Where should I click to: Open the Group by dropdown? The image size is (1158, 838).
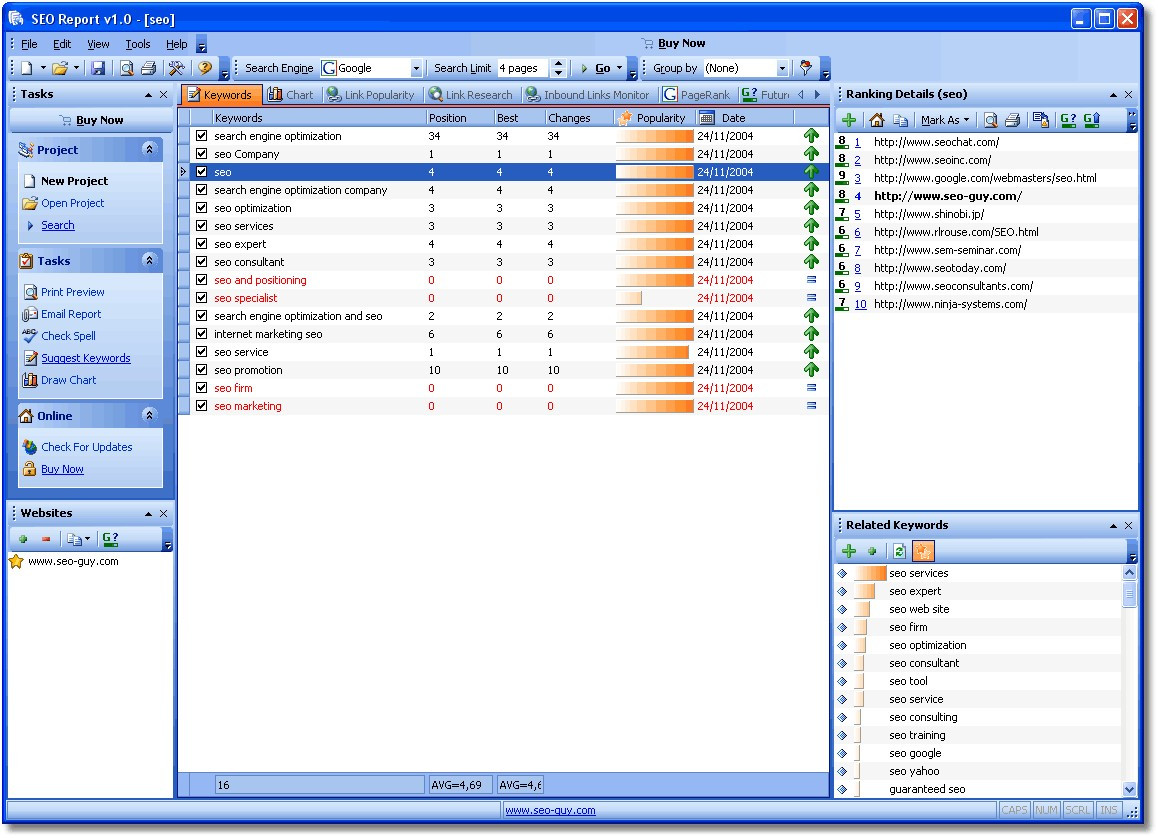pos(782,68)
